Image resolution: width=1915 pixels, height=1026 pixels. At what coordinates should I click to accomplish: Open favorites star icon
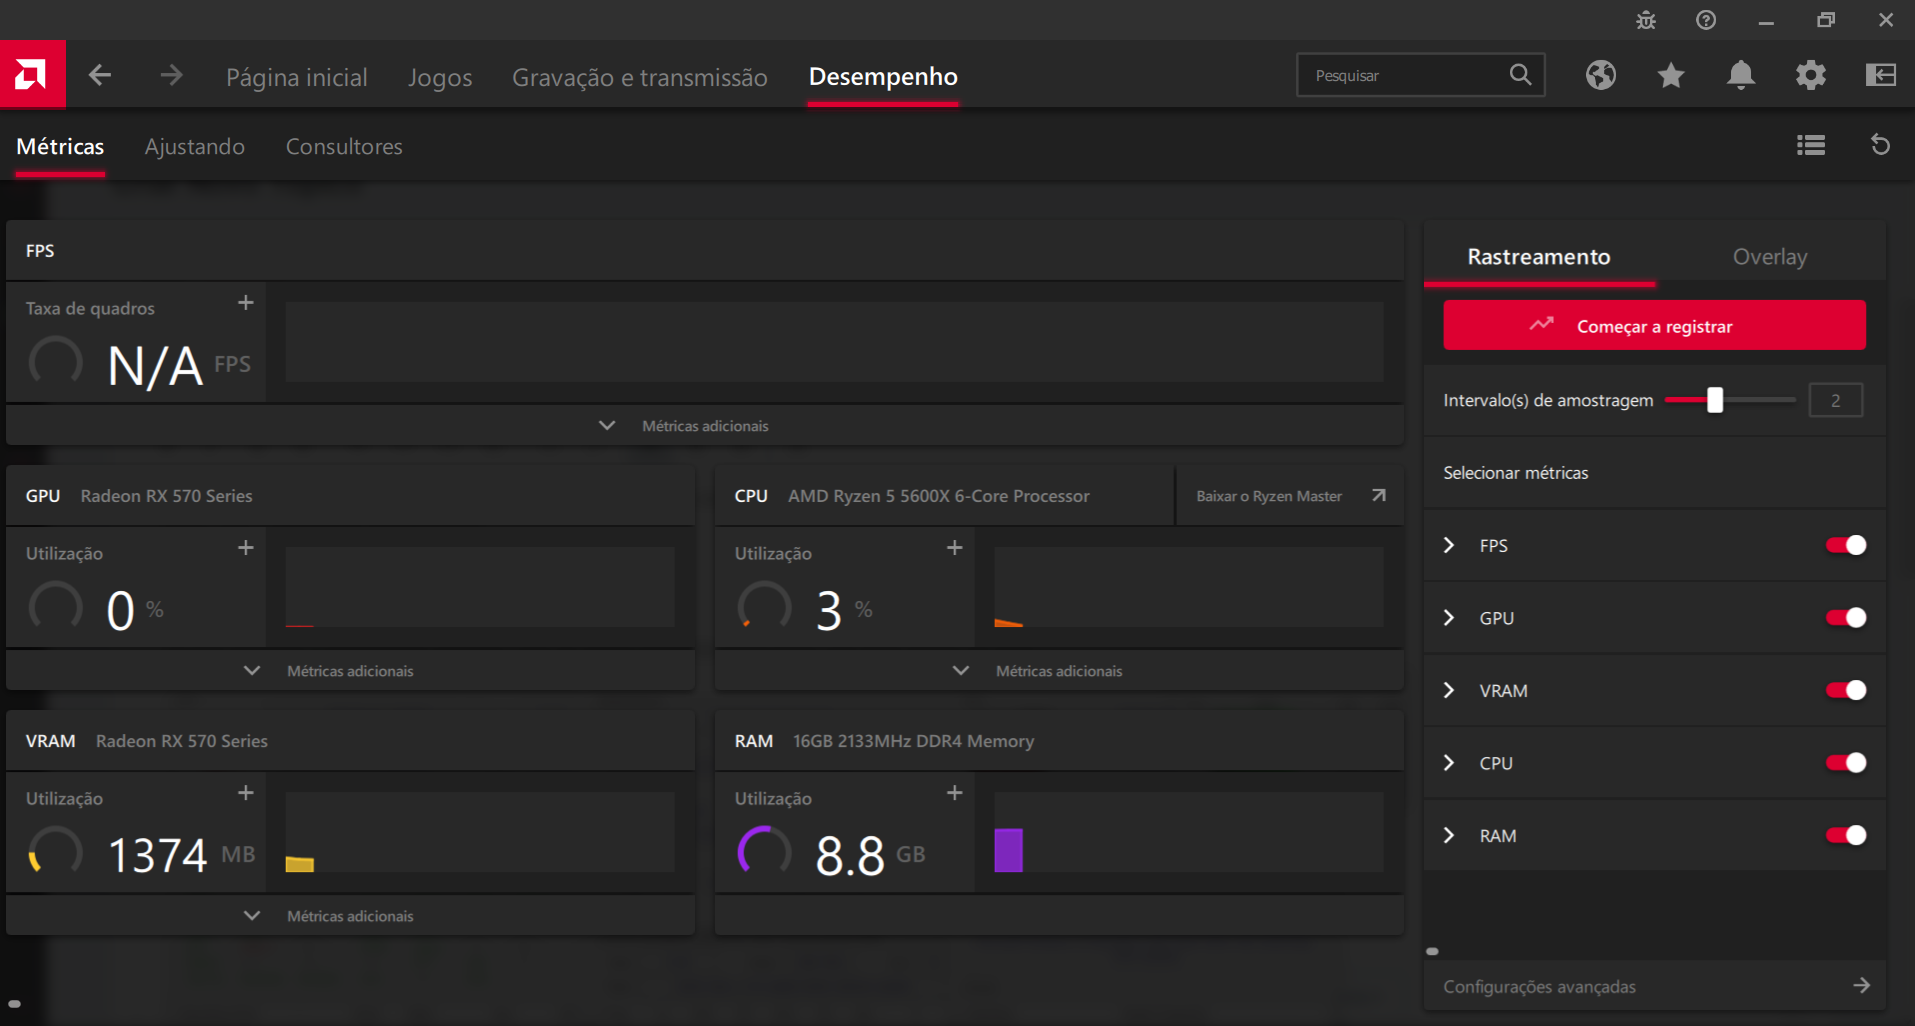coord(1671,75)
